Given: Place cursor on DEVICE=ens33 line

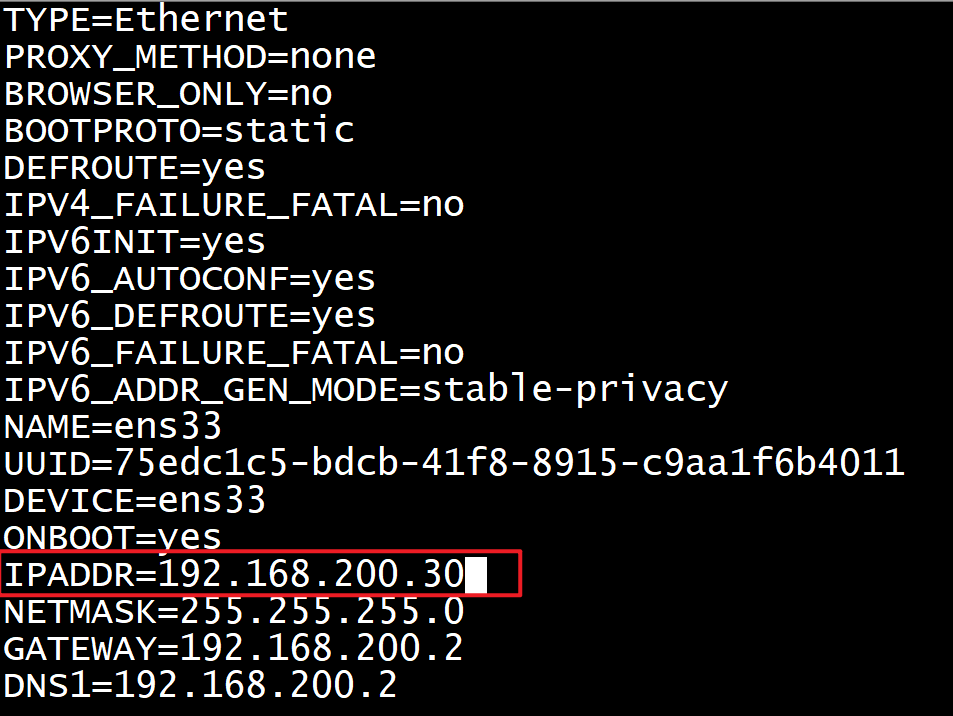Looking at the screenshot, I should [135, 500].
